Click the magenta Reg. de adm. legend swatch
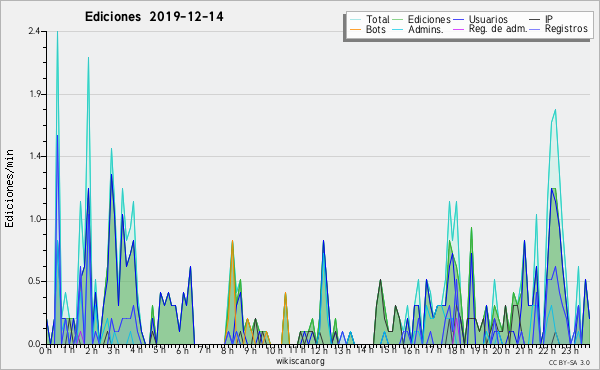Image resolution: width=600 pixels, height=370 pixels. [x=458, y=29]
